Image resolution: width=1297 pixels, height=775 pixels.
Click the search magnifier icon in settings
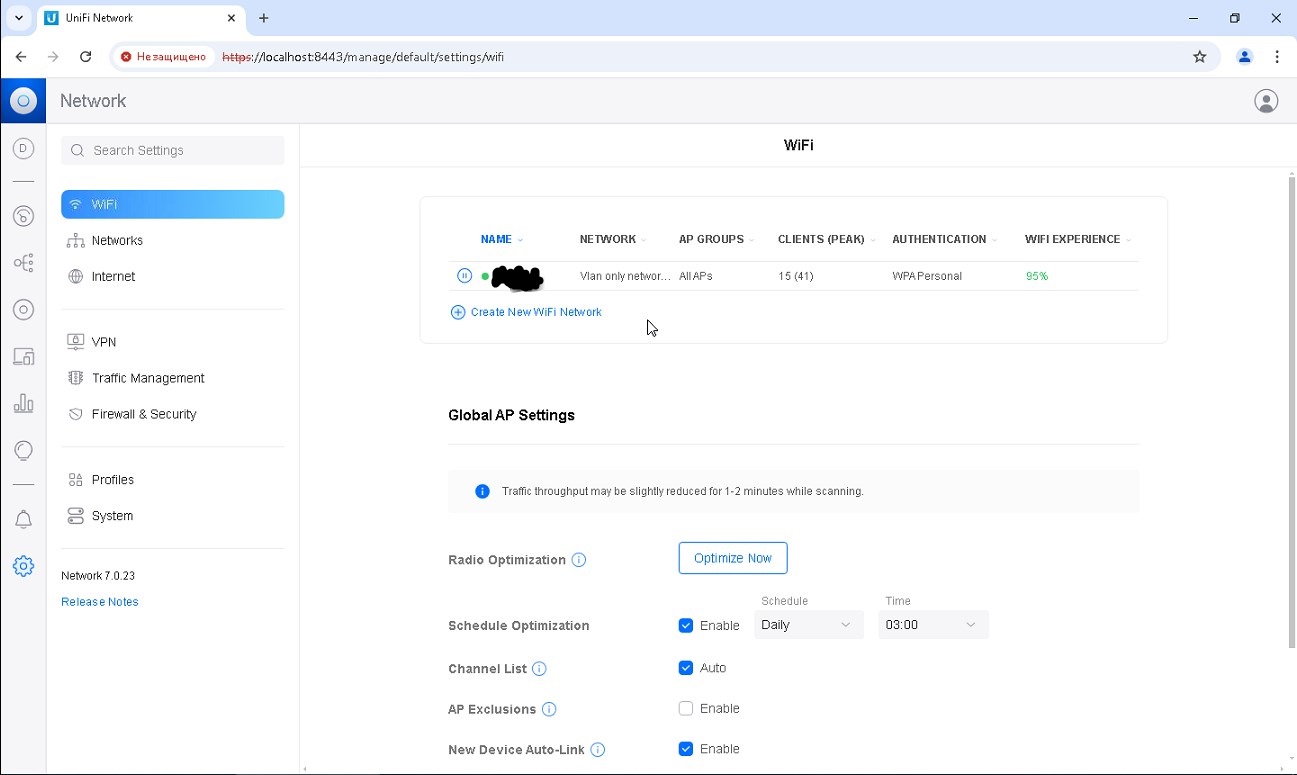click(77, 150)
